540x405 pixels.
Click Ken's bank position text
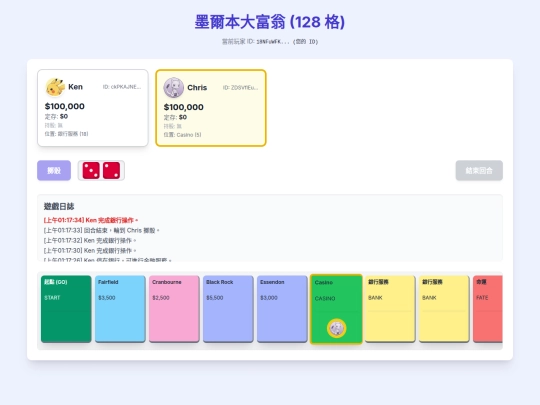point(66,134)
